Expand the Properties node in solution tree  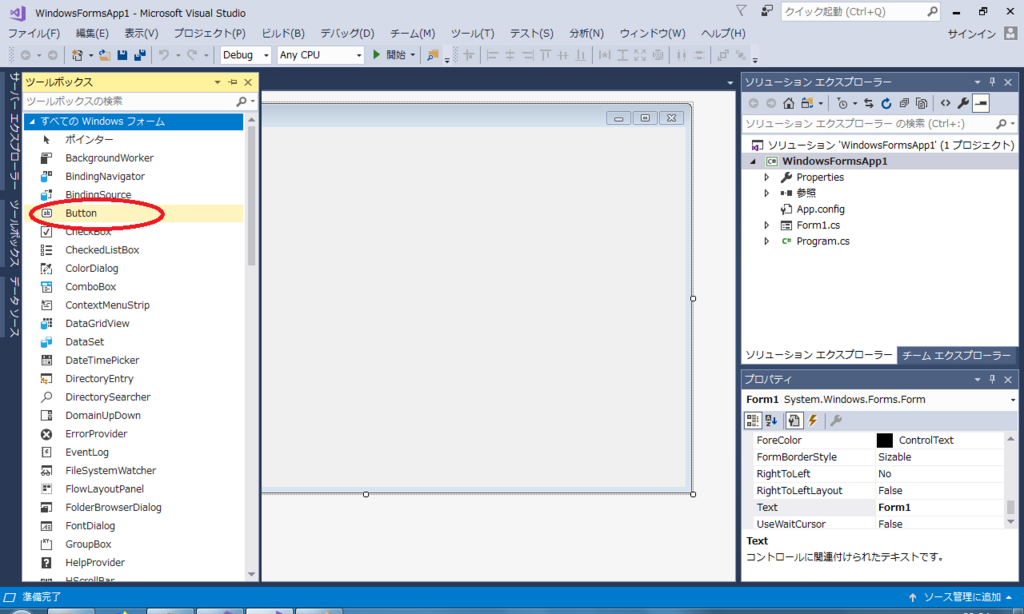[x=767, y=177]
